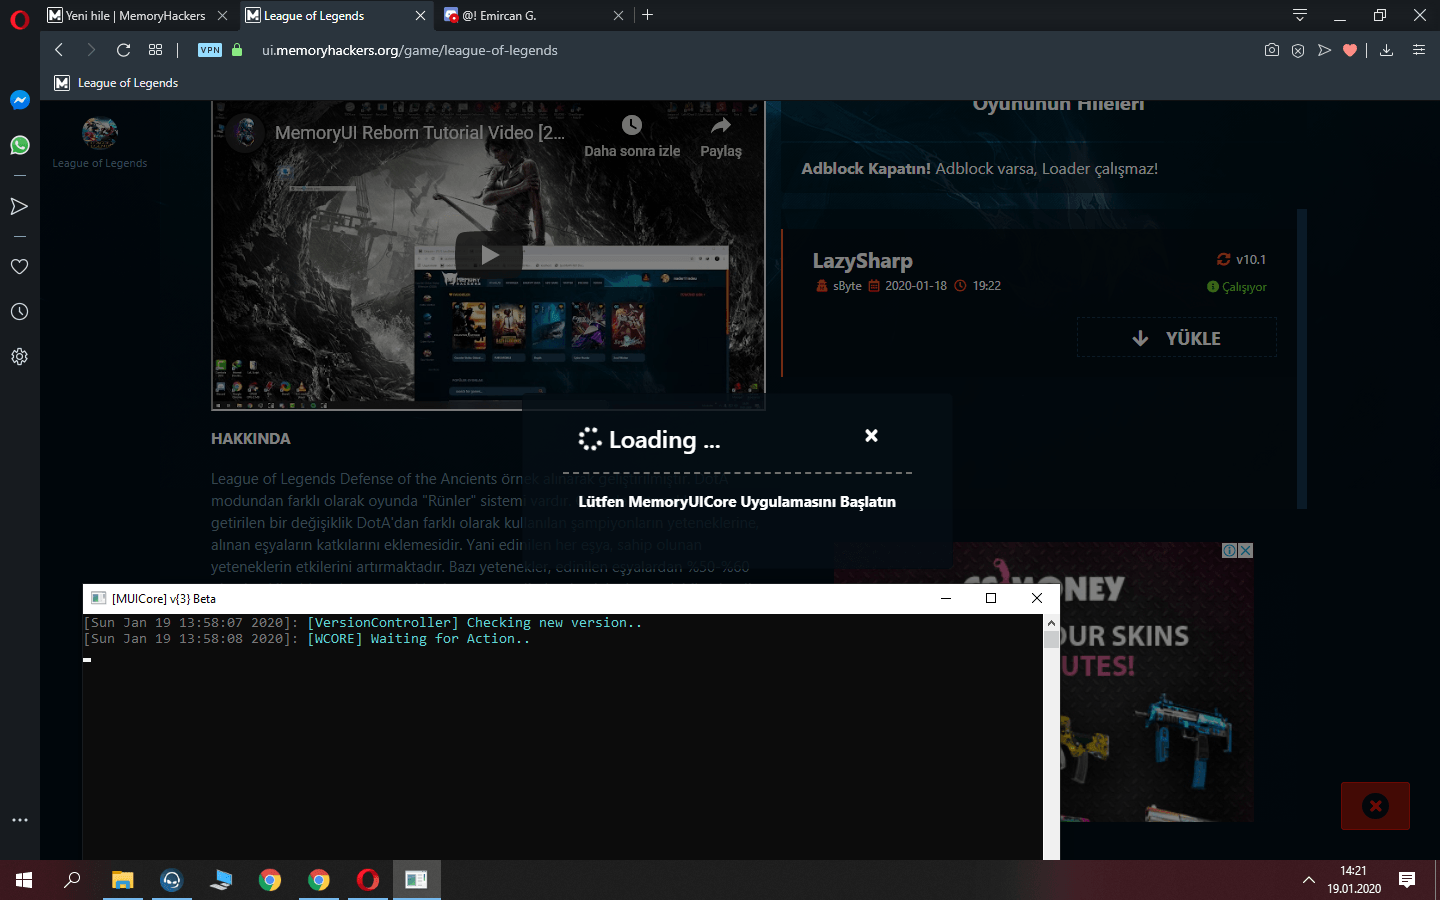Open tab list menu icon
The image size is (1440, 900).
1299,15
